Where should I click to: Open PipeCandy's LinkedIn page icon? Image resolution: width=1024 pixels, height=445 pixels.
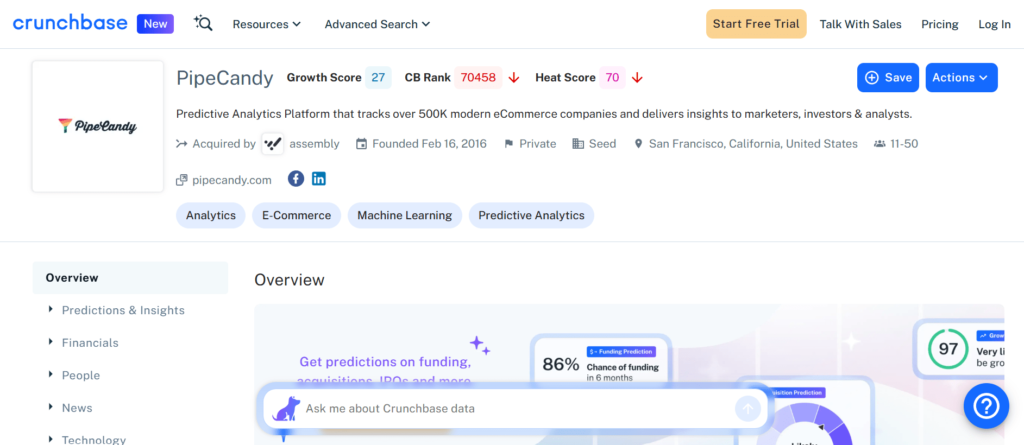pos(319,179)
